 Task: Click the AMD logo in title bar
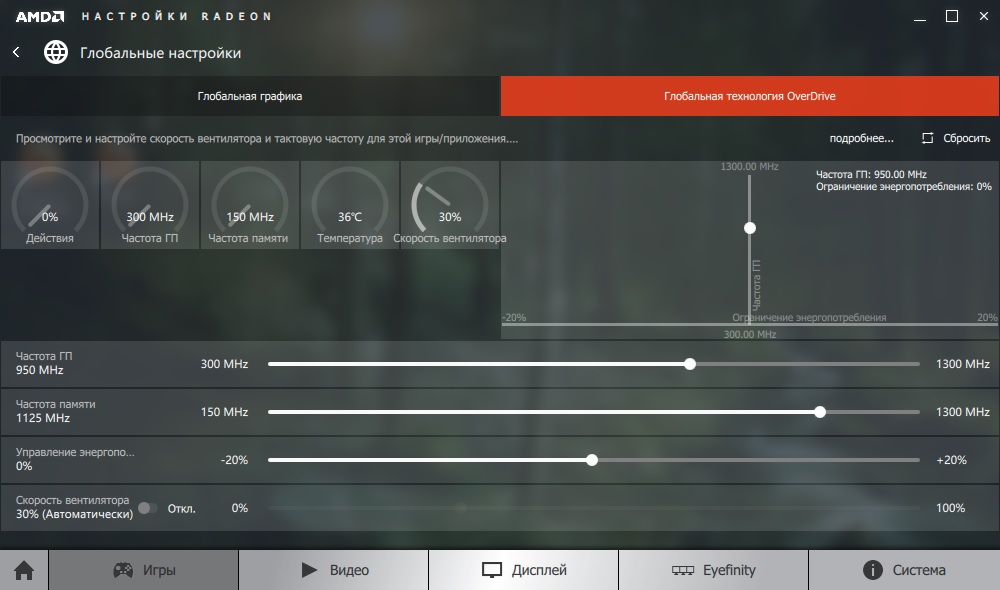click(40, 17)
